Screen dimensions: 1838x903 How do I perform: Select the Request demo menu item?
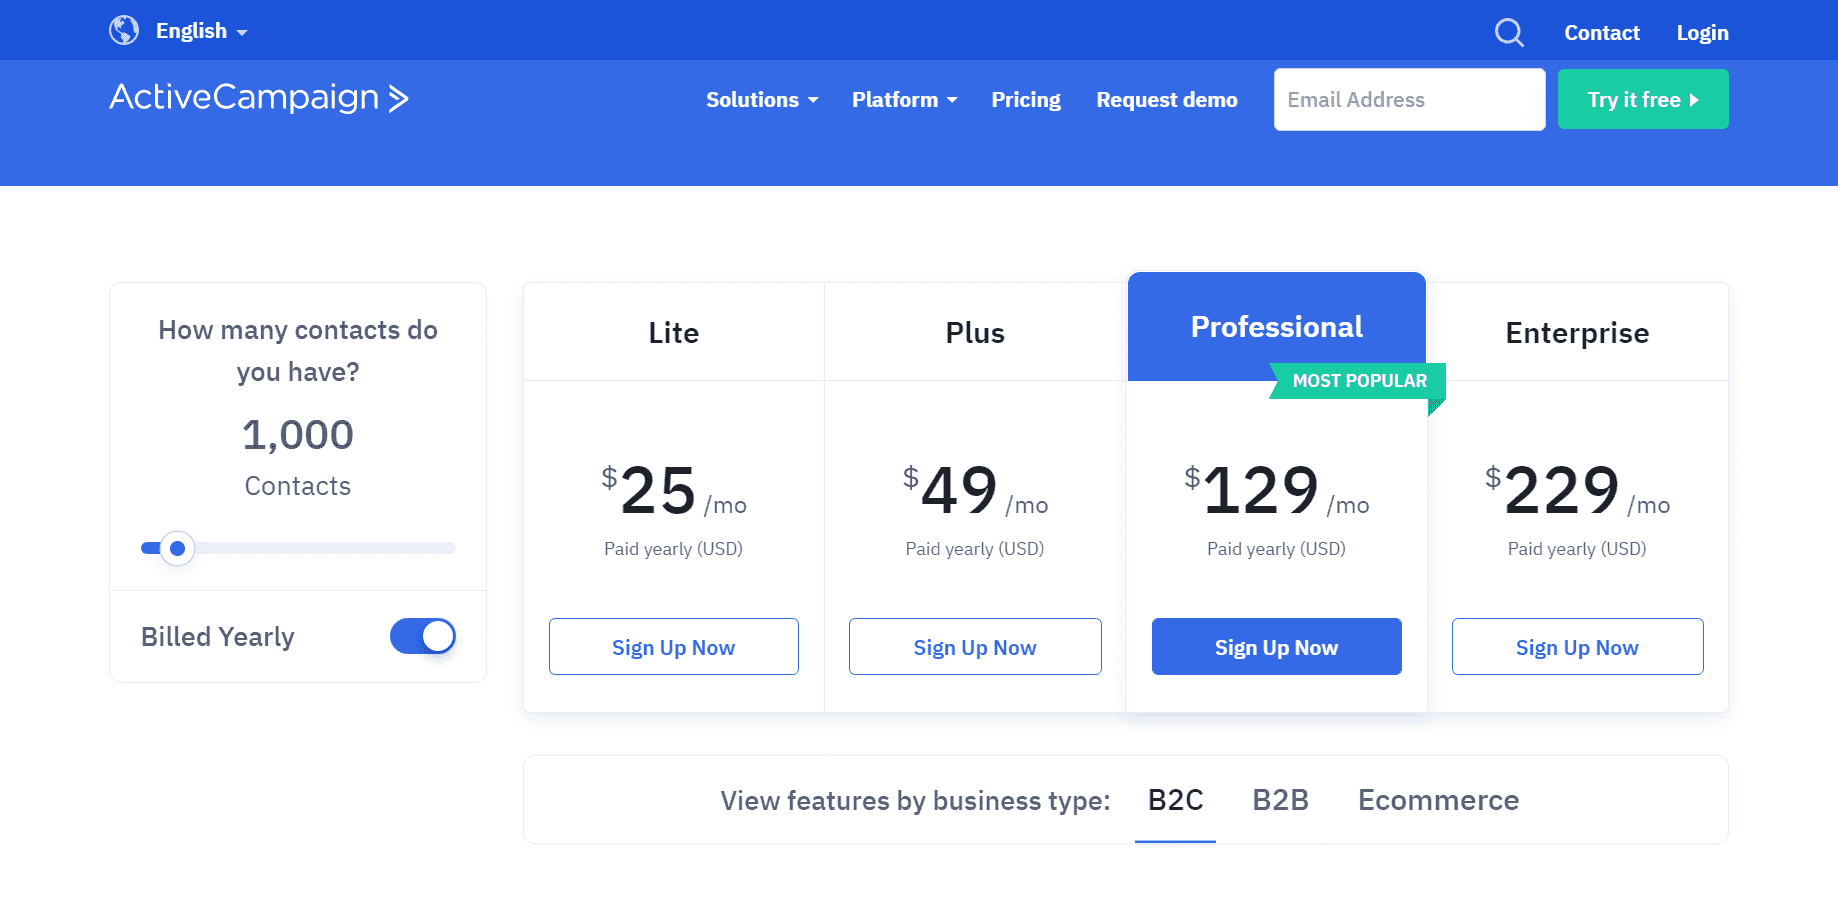pyautogui.click(x=1167, y=100)
